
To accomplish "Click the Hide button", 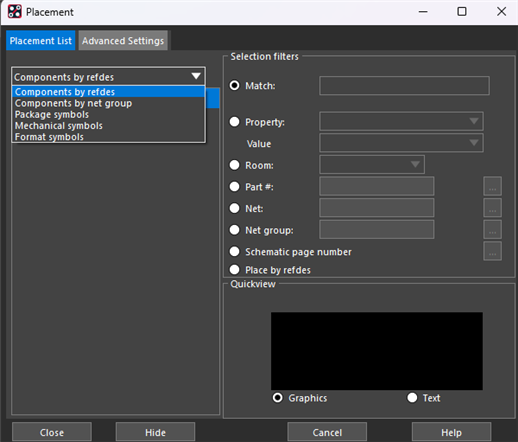I will [x=155, y=432].
